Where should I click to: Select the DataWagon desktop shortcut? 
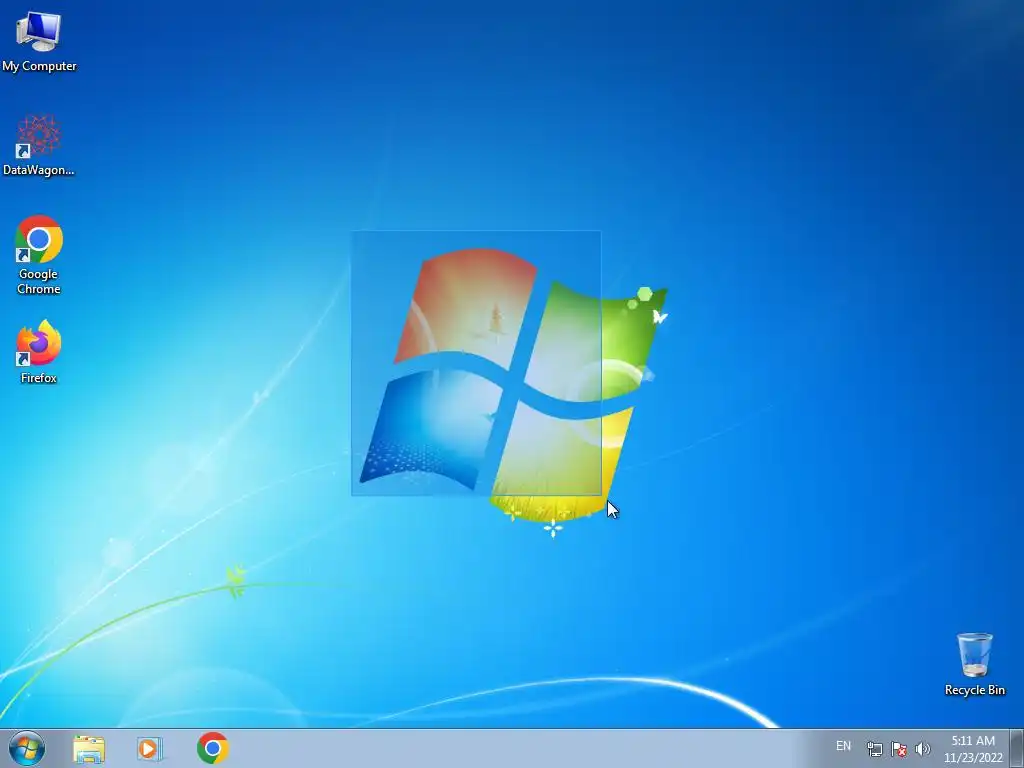click(x=39, y=145)
